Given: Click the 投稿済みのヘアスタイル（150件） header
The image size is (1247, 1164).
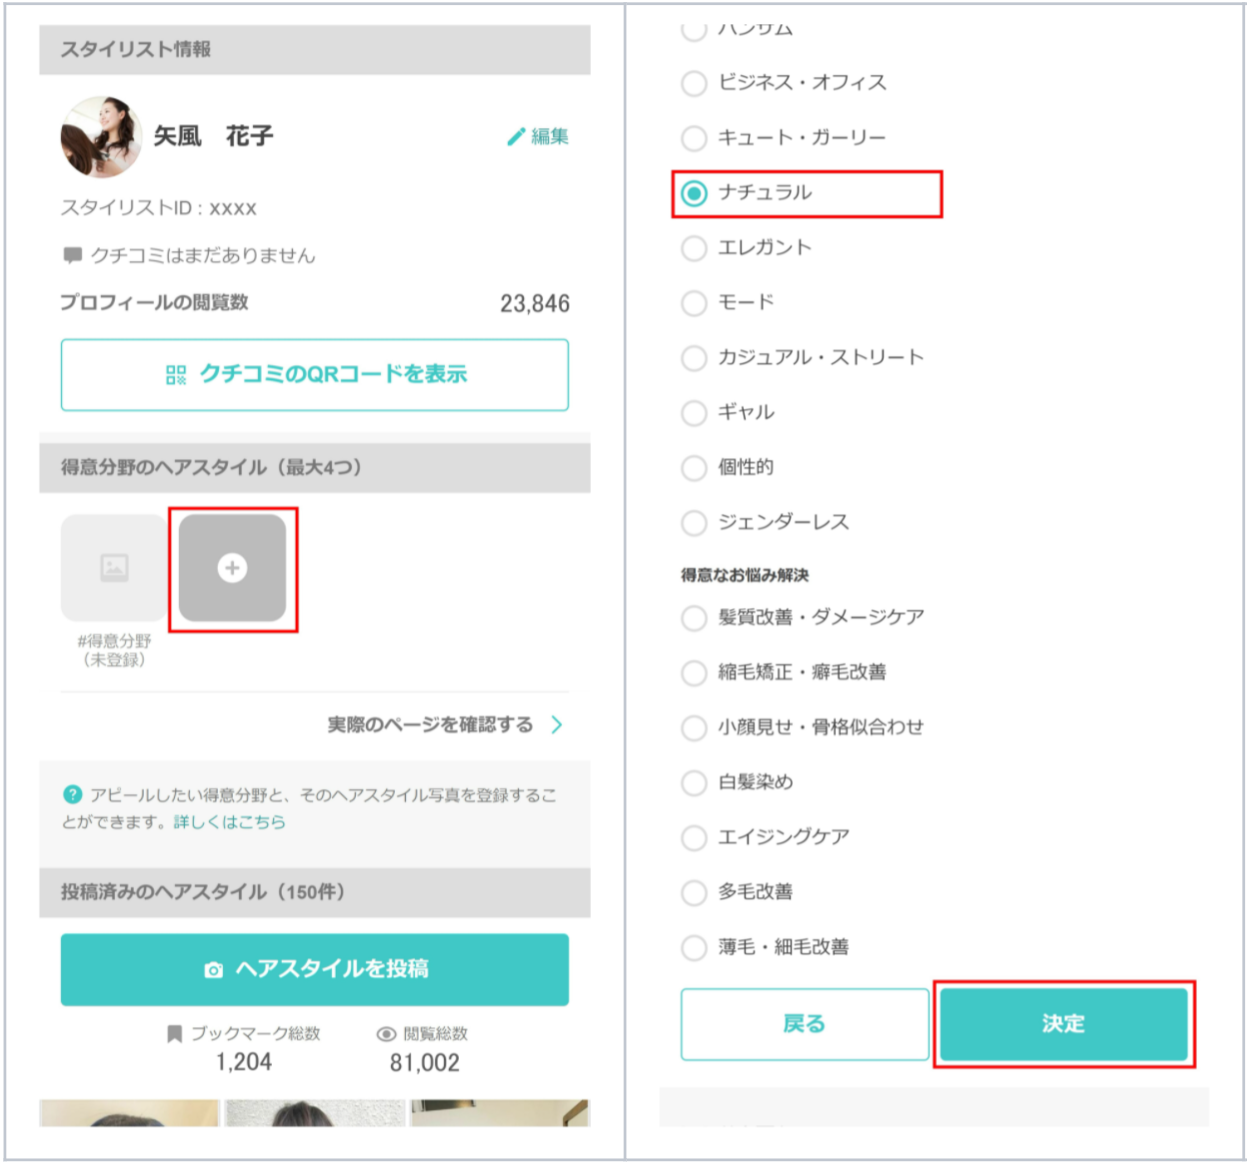Looking at the screenshot, I should tap(315, 892).
